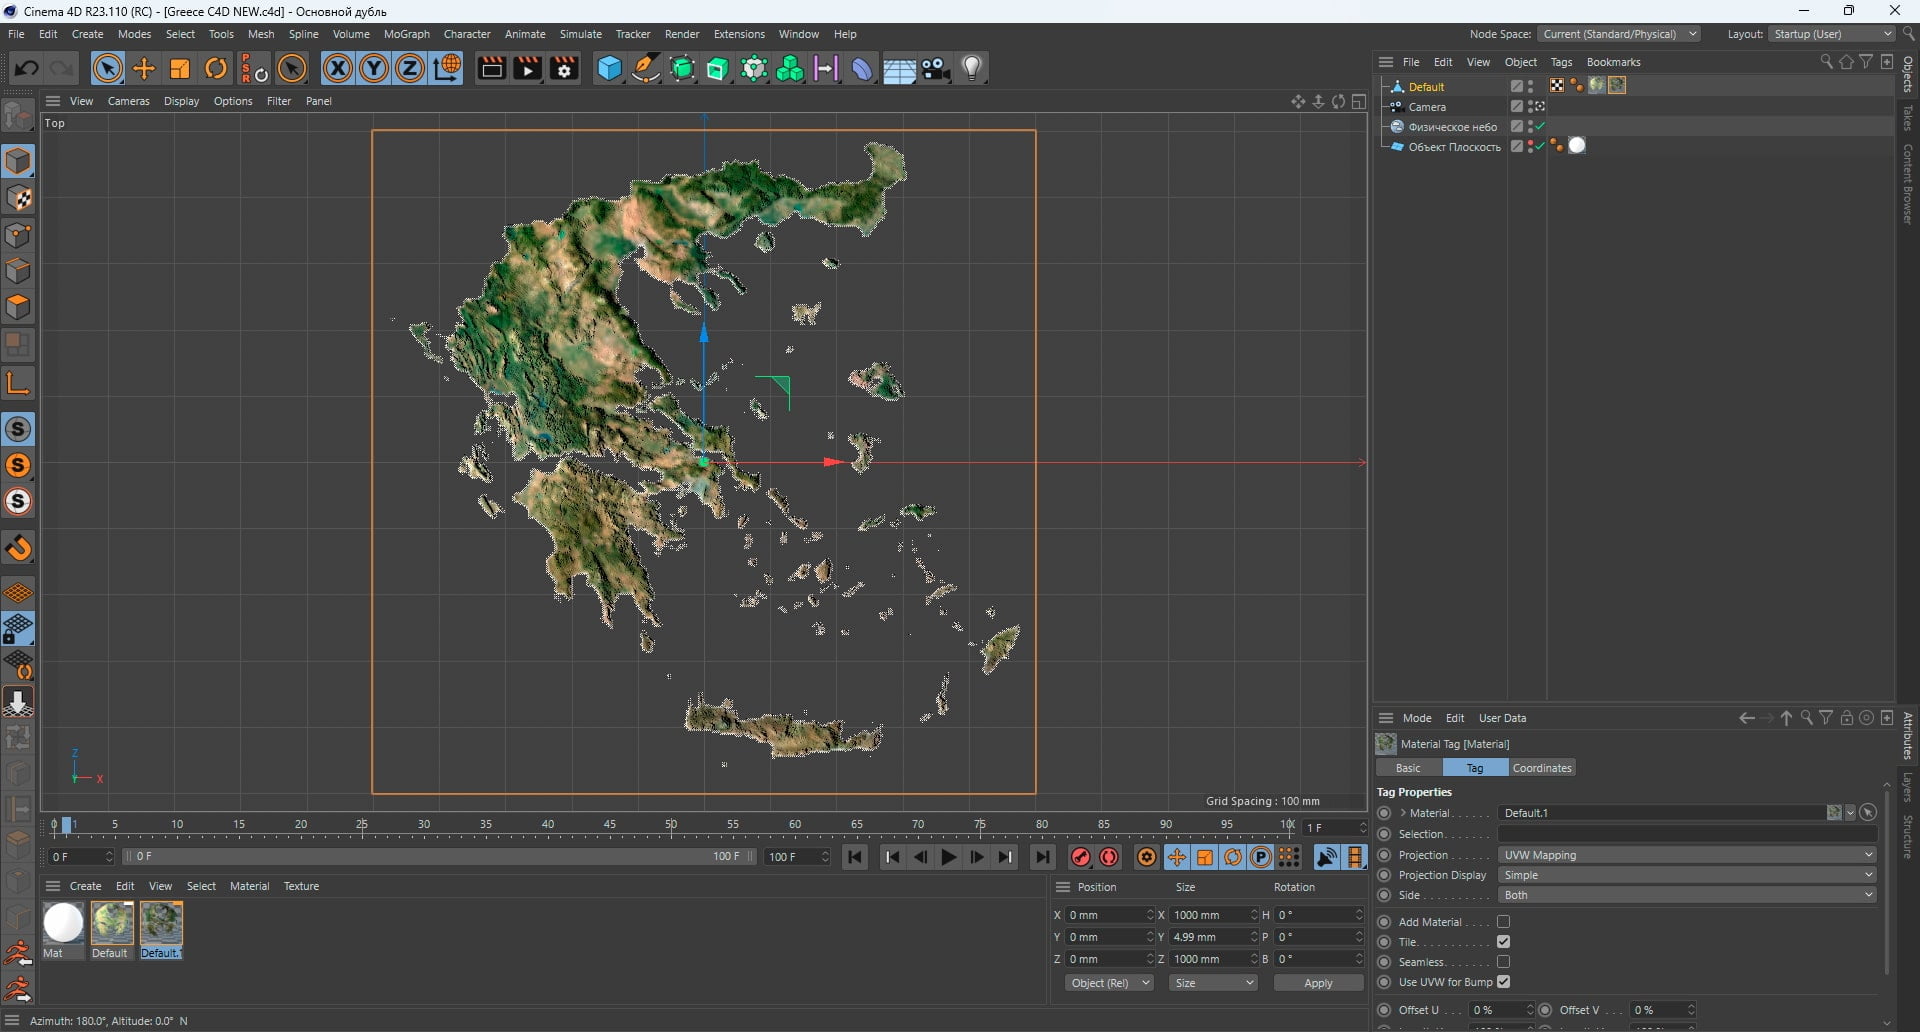Screen dimensions: 1920x1032
Task: Toggle visibility dots of Default object
Action: [1531, 87]
